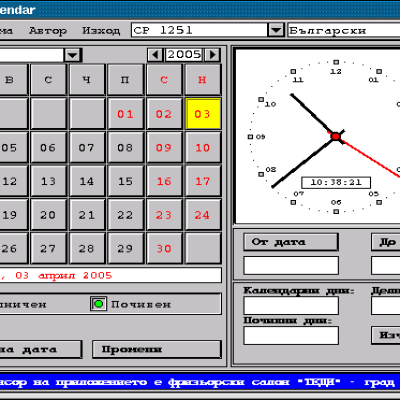
Task: Select highlighted date 03
Action: [203, 114]
